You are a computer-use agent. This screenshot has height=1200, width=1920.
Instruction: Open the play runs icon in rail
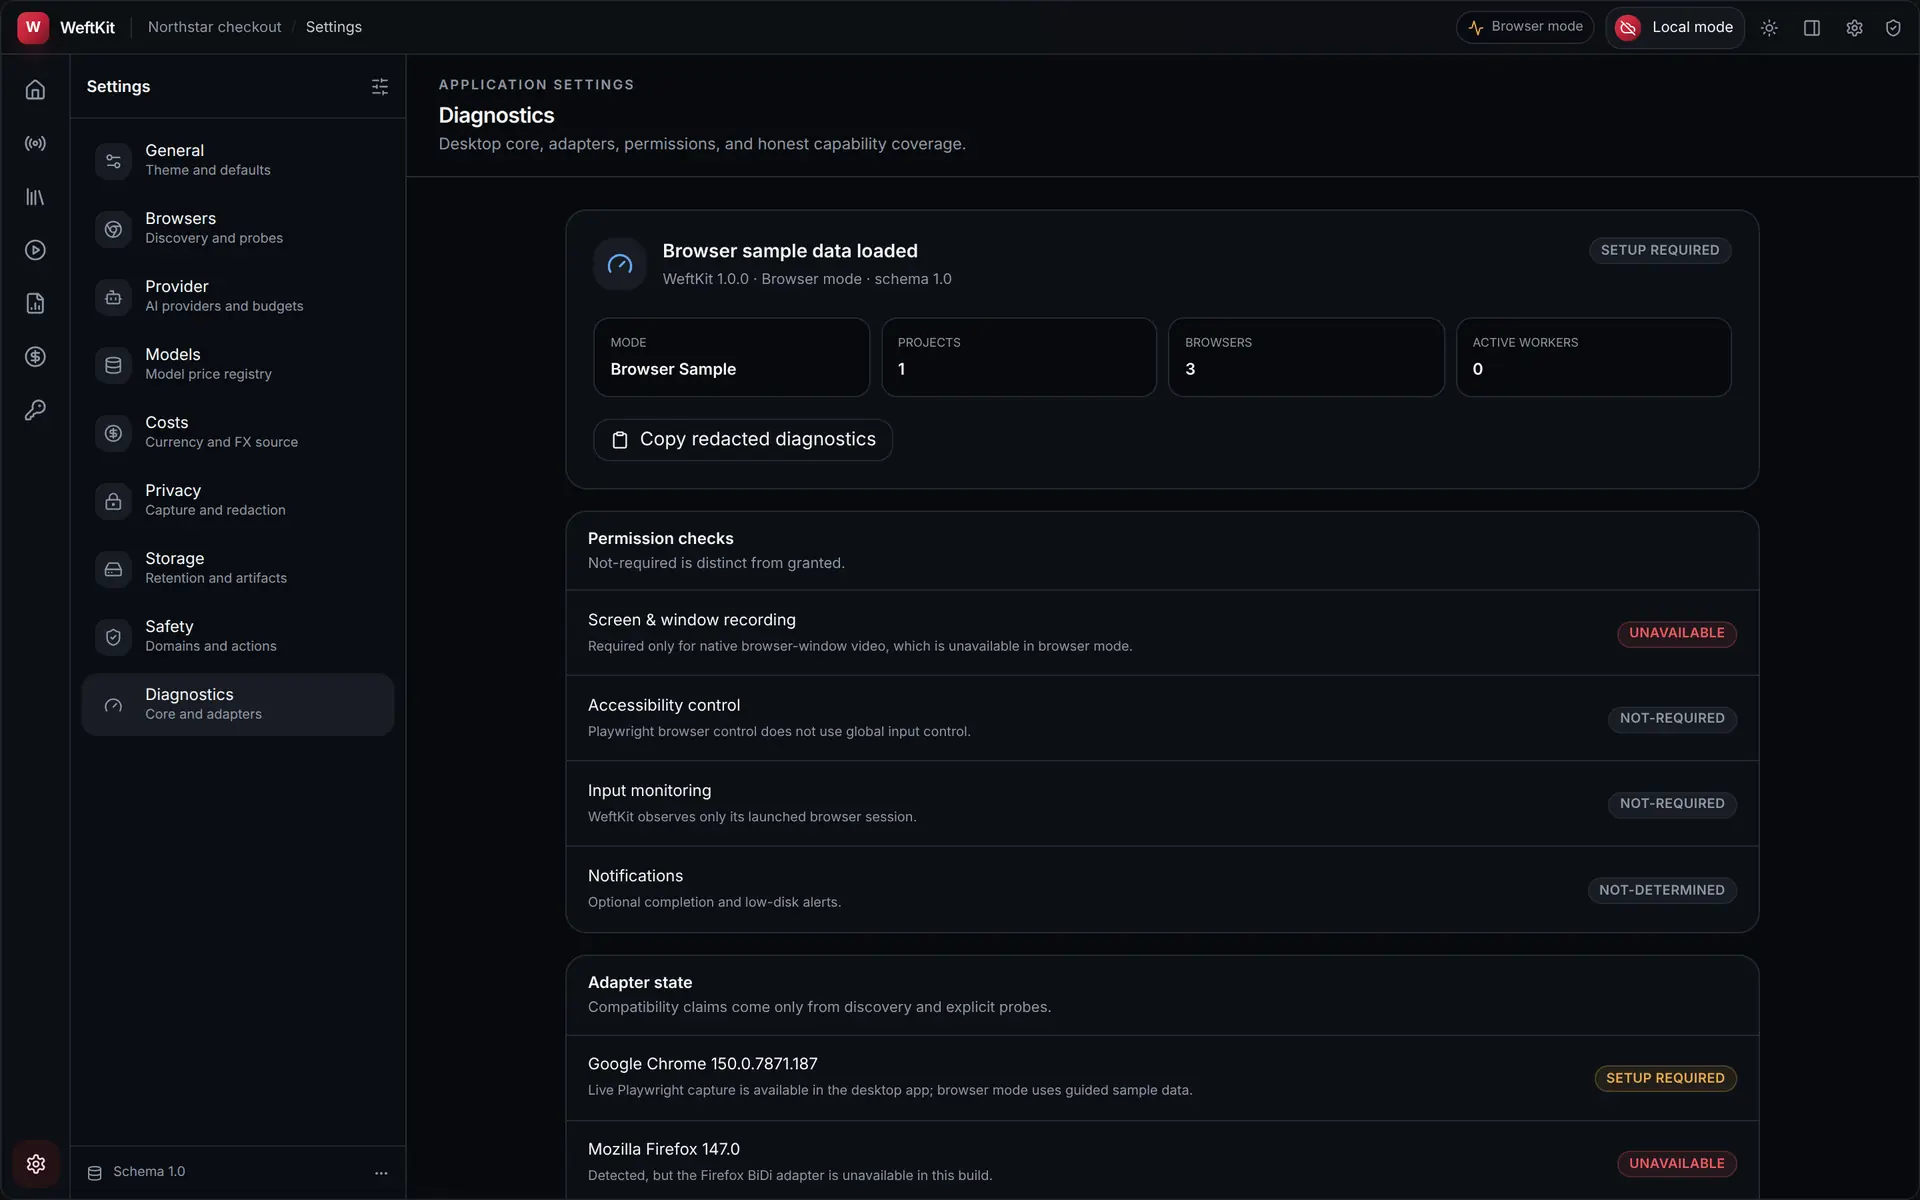tap(35, 250)
